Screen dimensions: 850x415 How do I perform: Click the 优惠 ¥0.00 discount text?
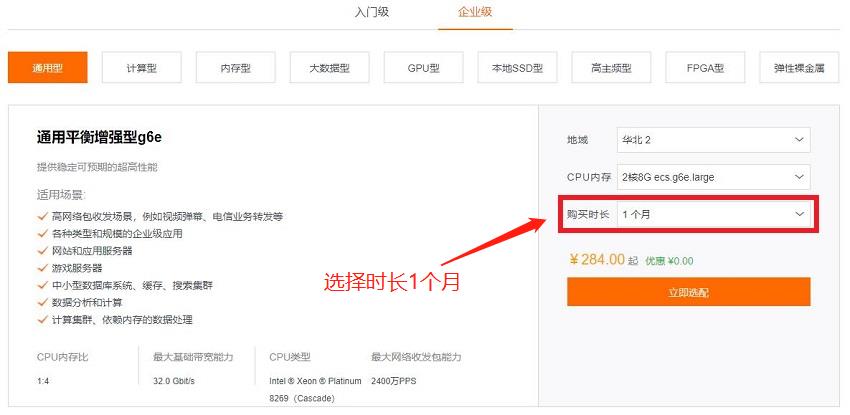pos(669,261)
